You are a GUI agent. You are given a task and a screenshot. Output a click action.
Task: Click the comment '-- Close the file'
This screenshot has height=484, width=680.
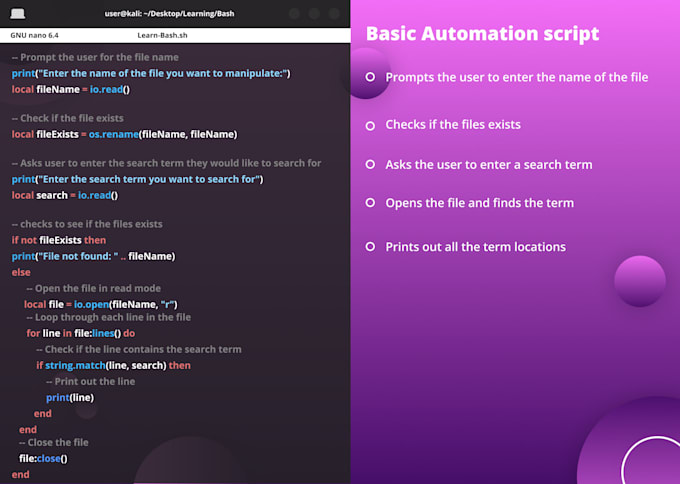click(x=54, y=442)
